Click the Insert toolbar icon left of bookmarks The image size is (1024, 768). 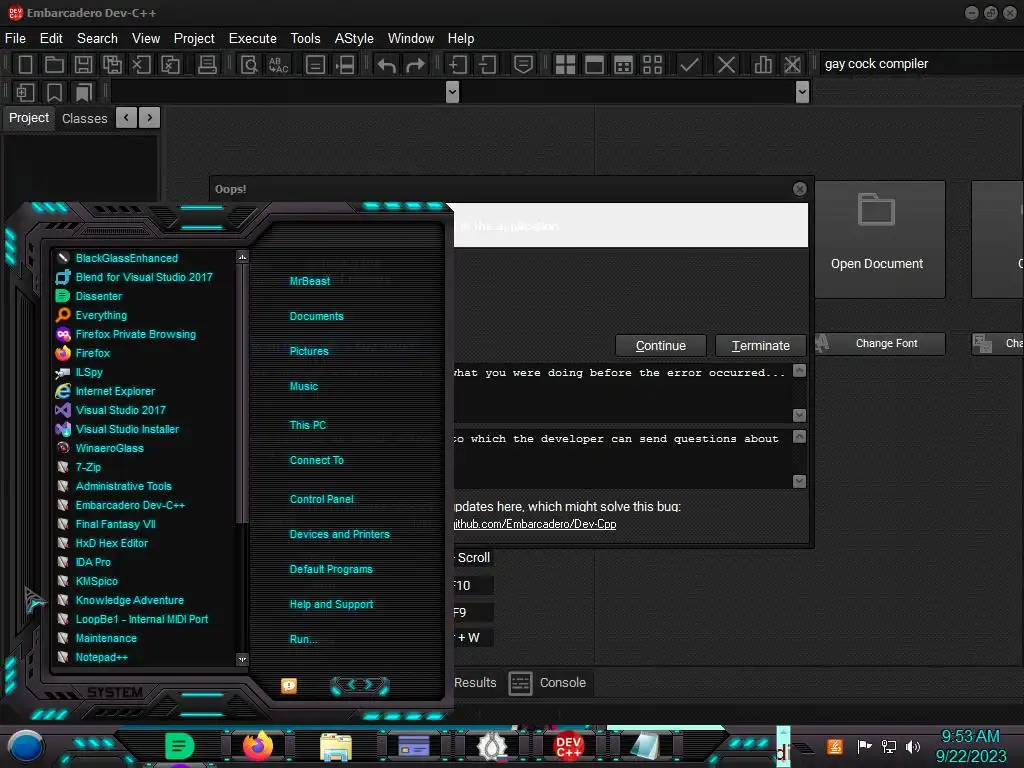click(x=25, y=92)
